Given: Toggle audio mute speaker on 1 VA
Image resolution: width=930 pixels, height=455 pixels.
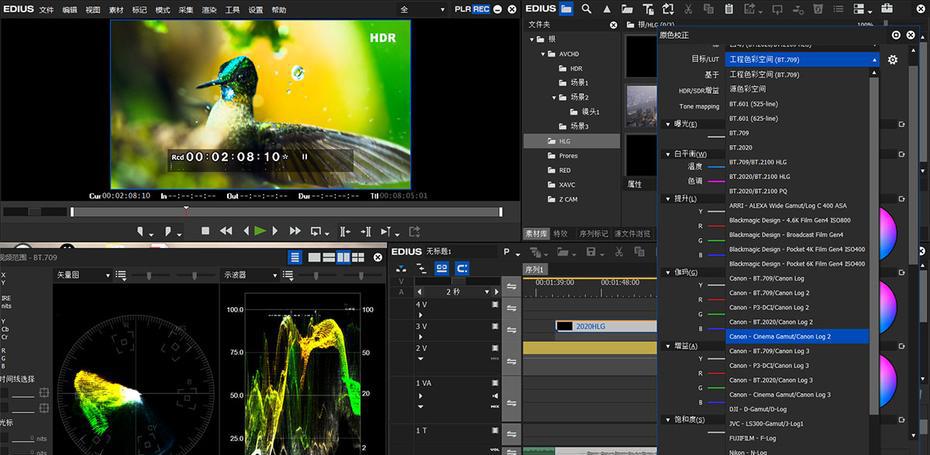Looking at the screenshot, I should (x=495, y=396).
